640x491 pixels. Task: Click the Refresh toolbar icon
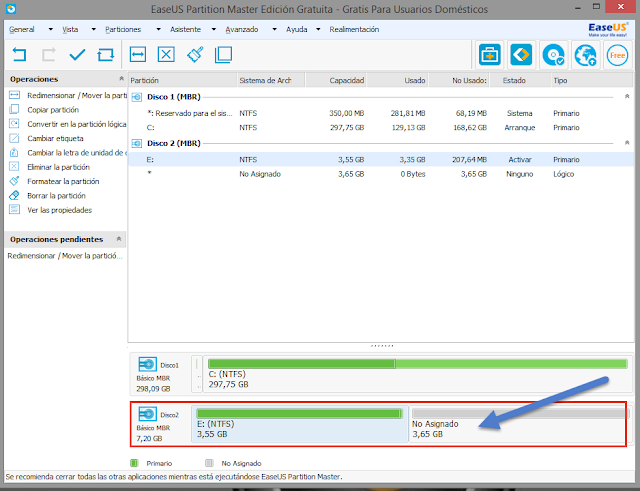[105, 54]
